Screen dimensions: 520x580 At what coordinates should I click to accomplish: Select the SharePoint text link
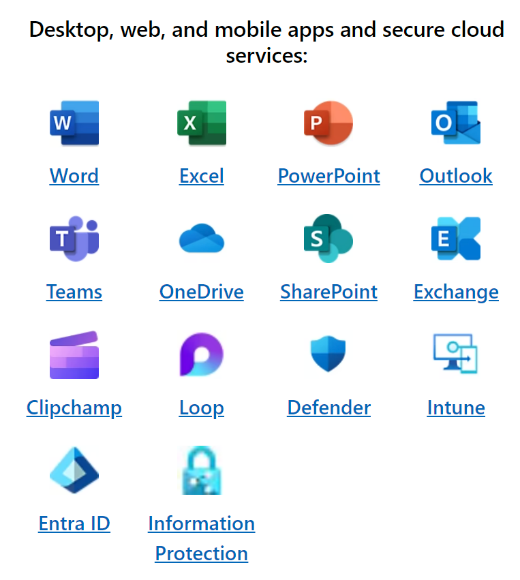click(x=329, y=292)
